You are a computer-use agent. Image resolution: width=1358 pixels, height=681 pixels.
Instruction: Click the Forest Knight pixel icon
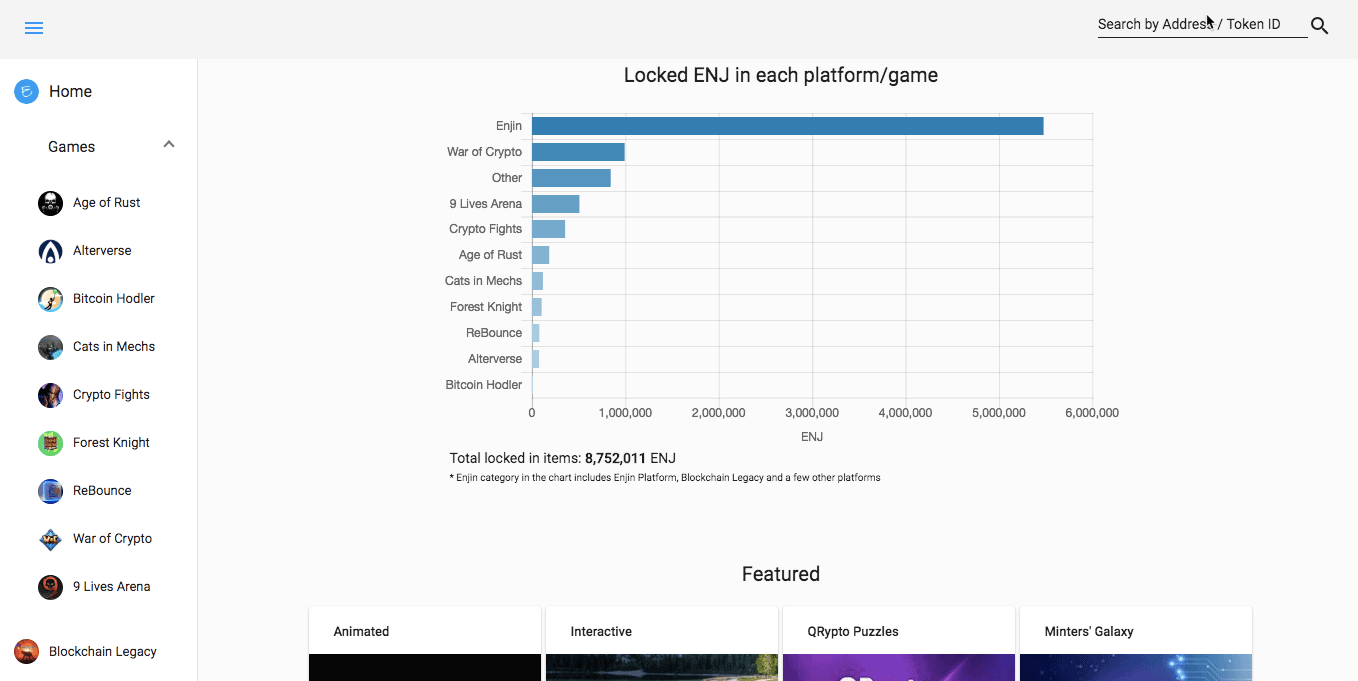tap(50, 443)
